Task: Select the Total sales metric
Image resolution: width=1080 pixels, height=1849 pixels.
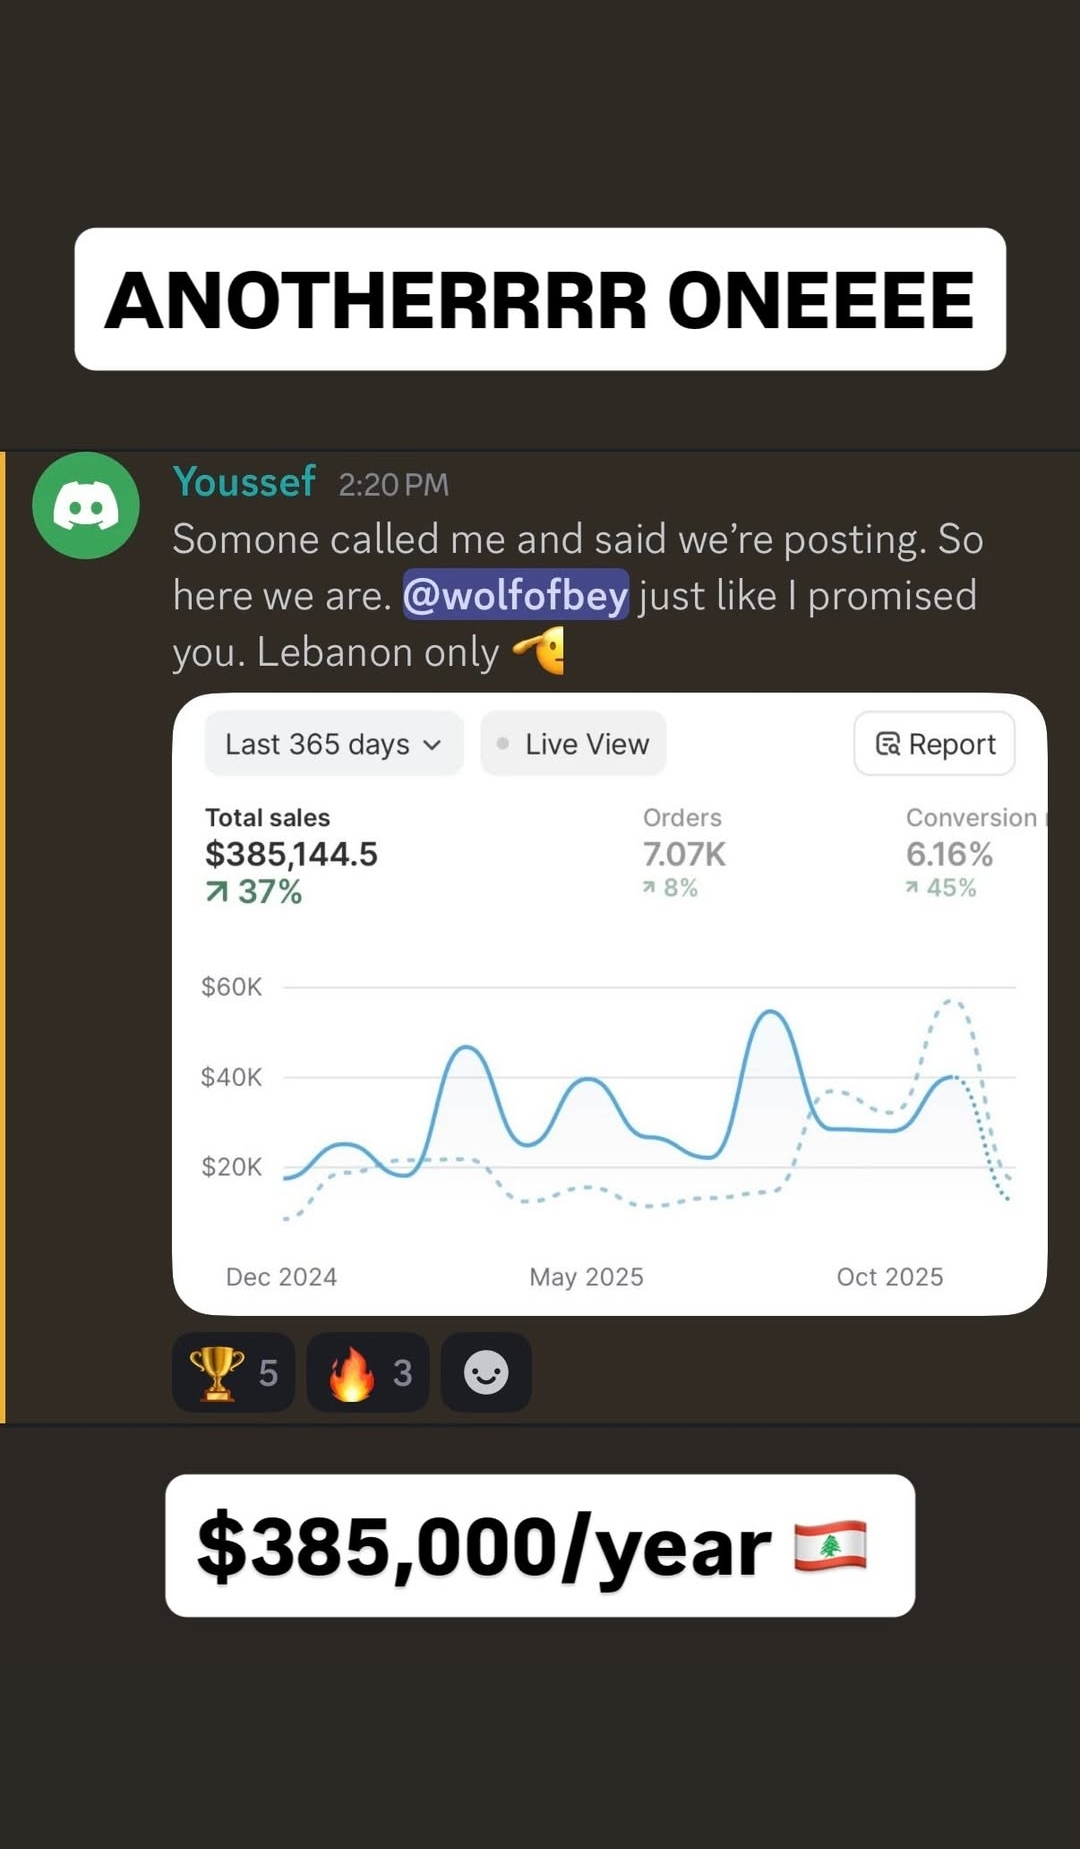Action: point(291,853)
